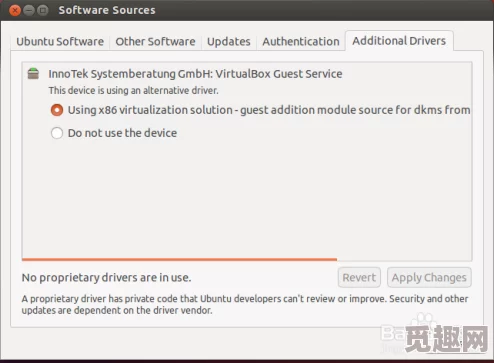Maximize the Software Sources window
494x363 pixels.
(43, 10)
